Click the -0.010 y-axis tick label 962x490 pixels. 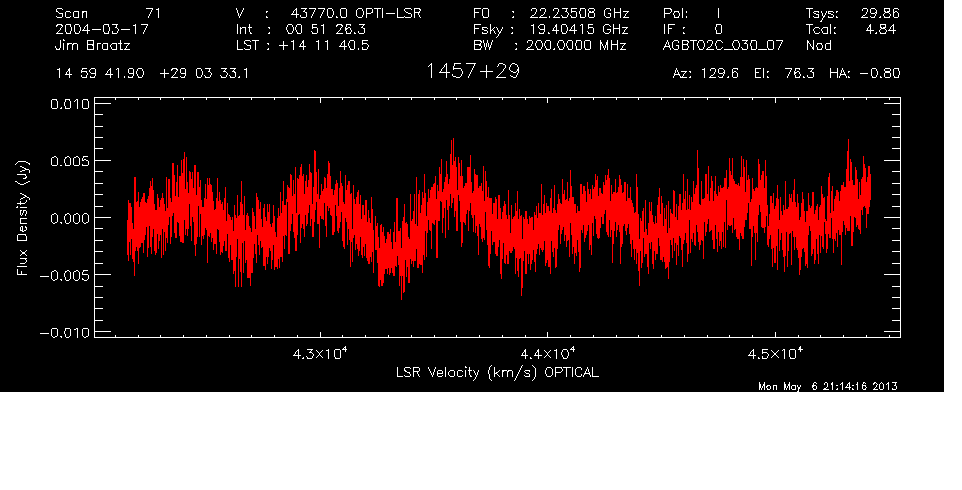65,332
